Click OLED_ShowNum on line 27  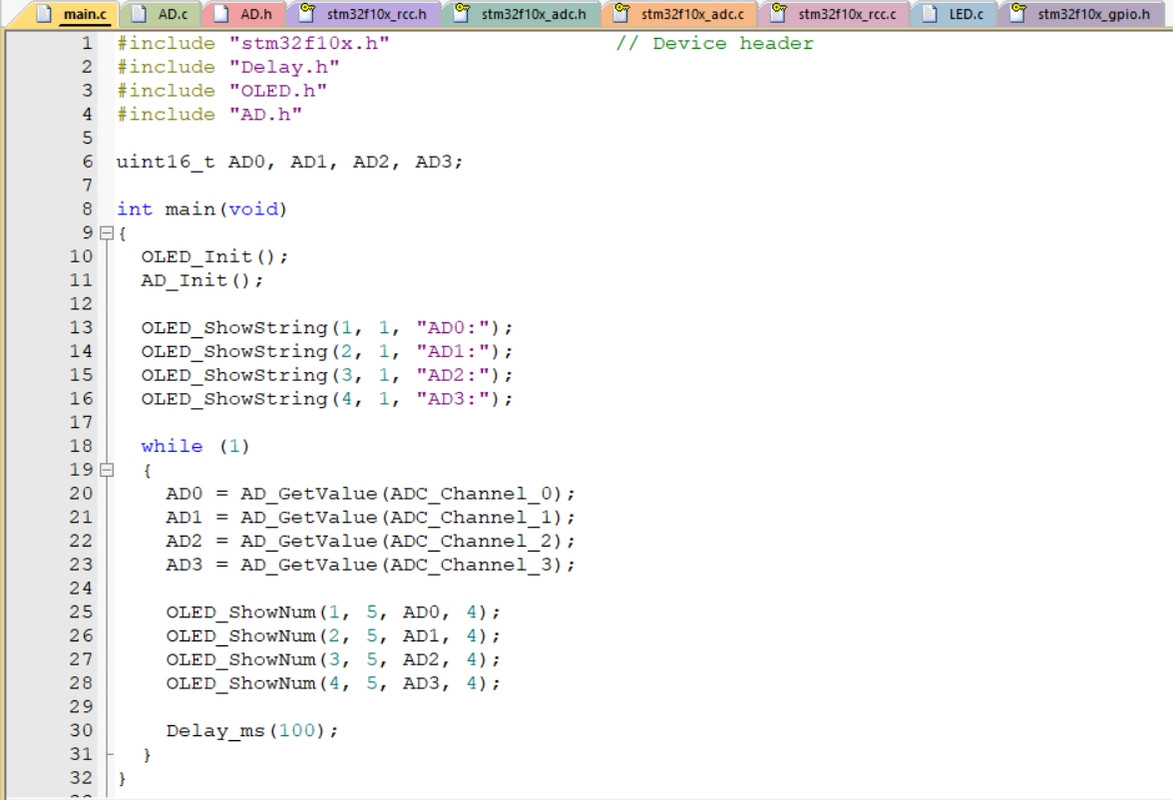point(241,659)
